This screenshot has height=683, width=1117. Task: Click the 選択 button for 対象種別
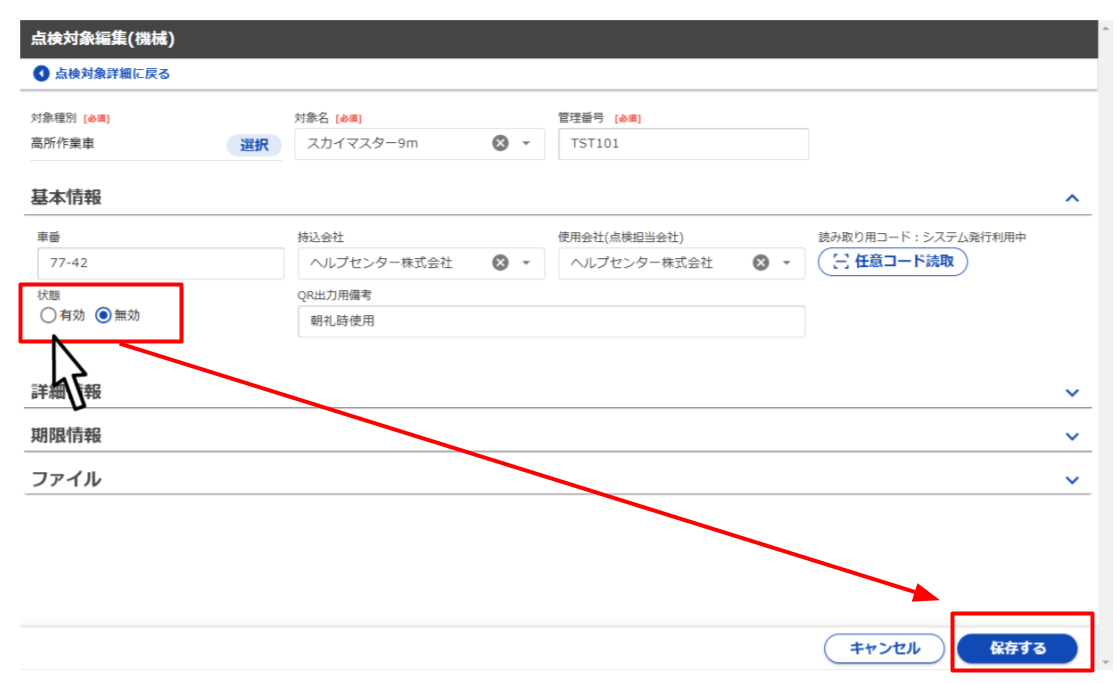pos(254,144)
